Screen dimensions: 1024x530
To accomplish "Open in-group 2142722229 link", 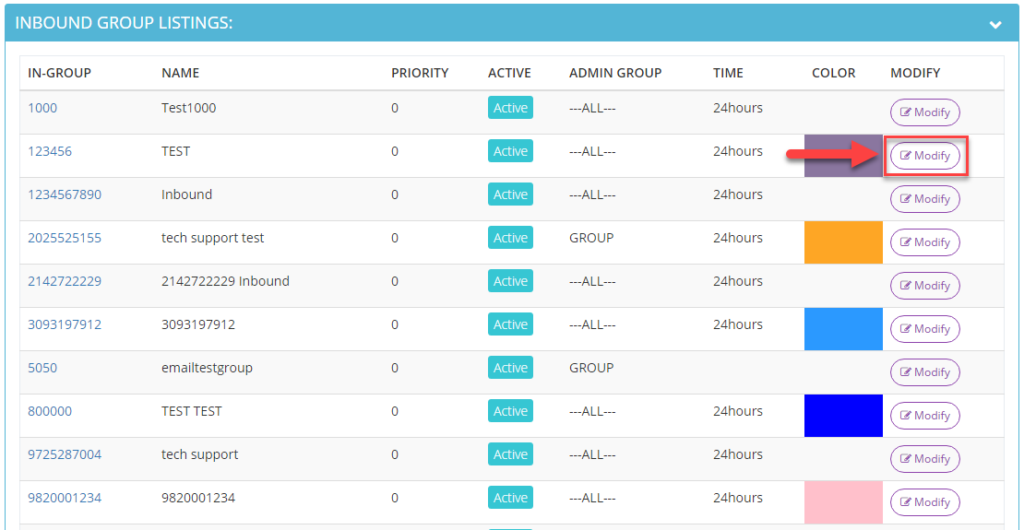I will point(65,281).
